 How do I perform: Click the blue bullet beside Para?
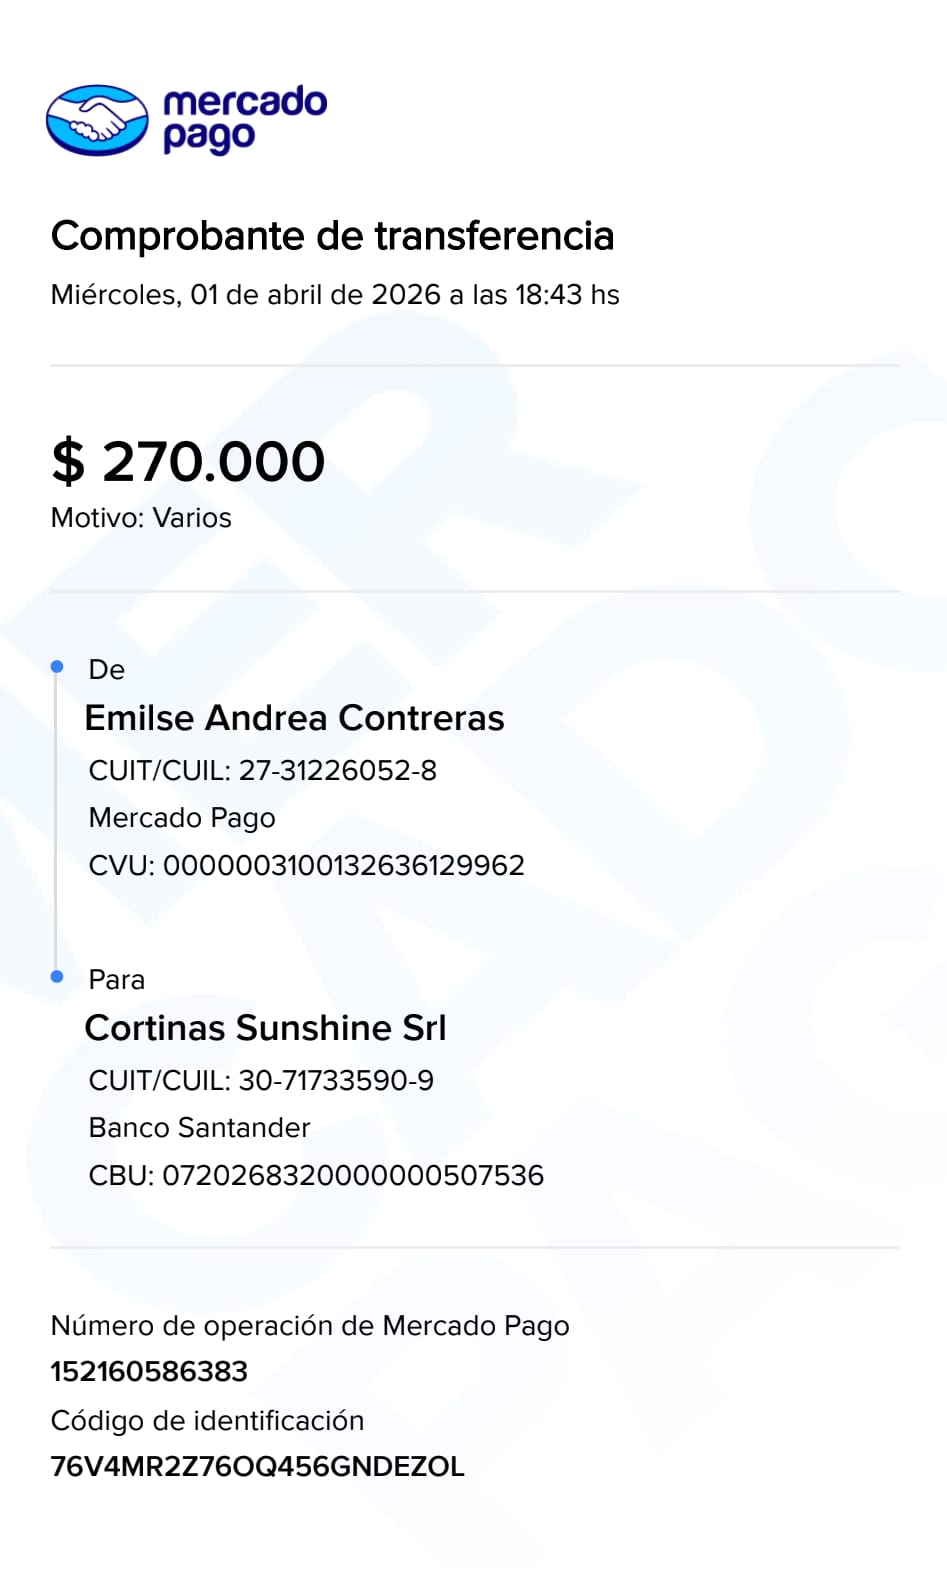pyautogui.click(x=57, y=976)
